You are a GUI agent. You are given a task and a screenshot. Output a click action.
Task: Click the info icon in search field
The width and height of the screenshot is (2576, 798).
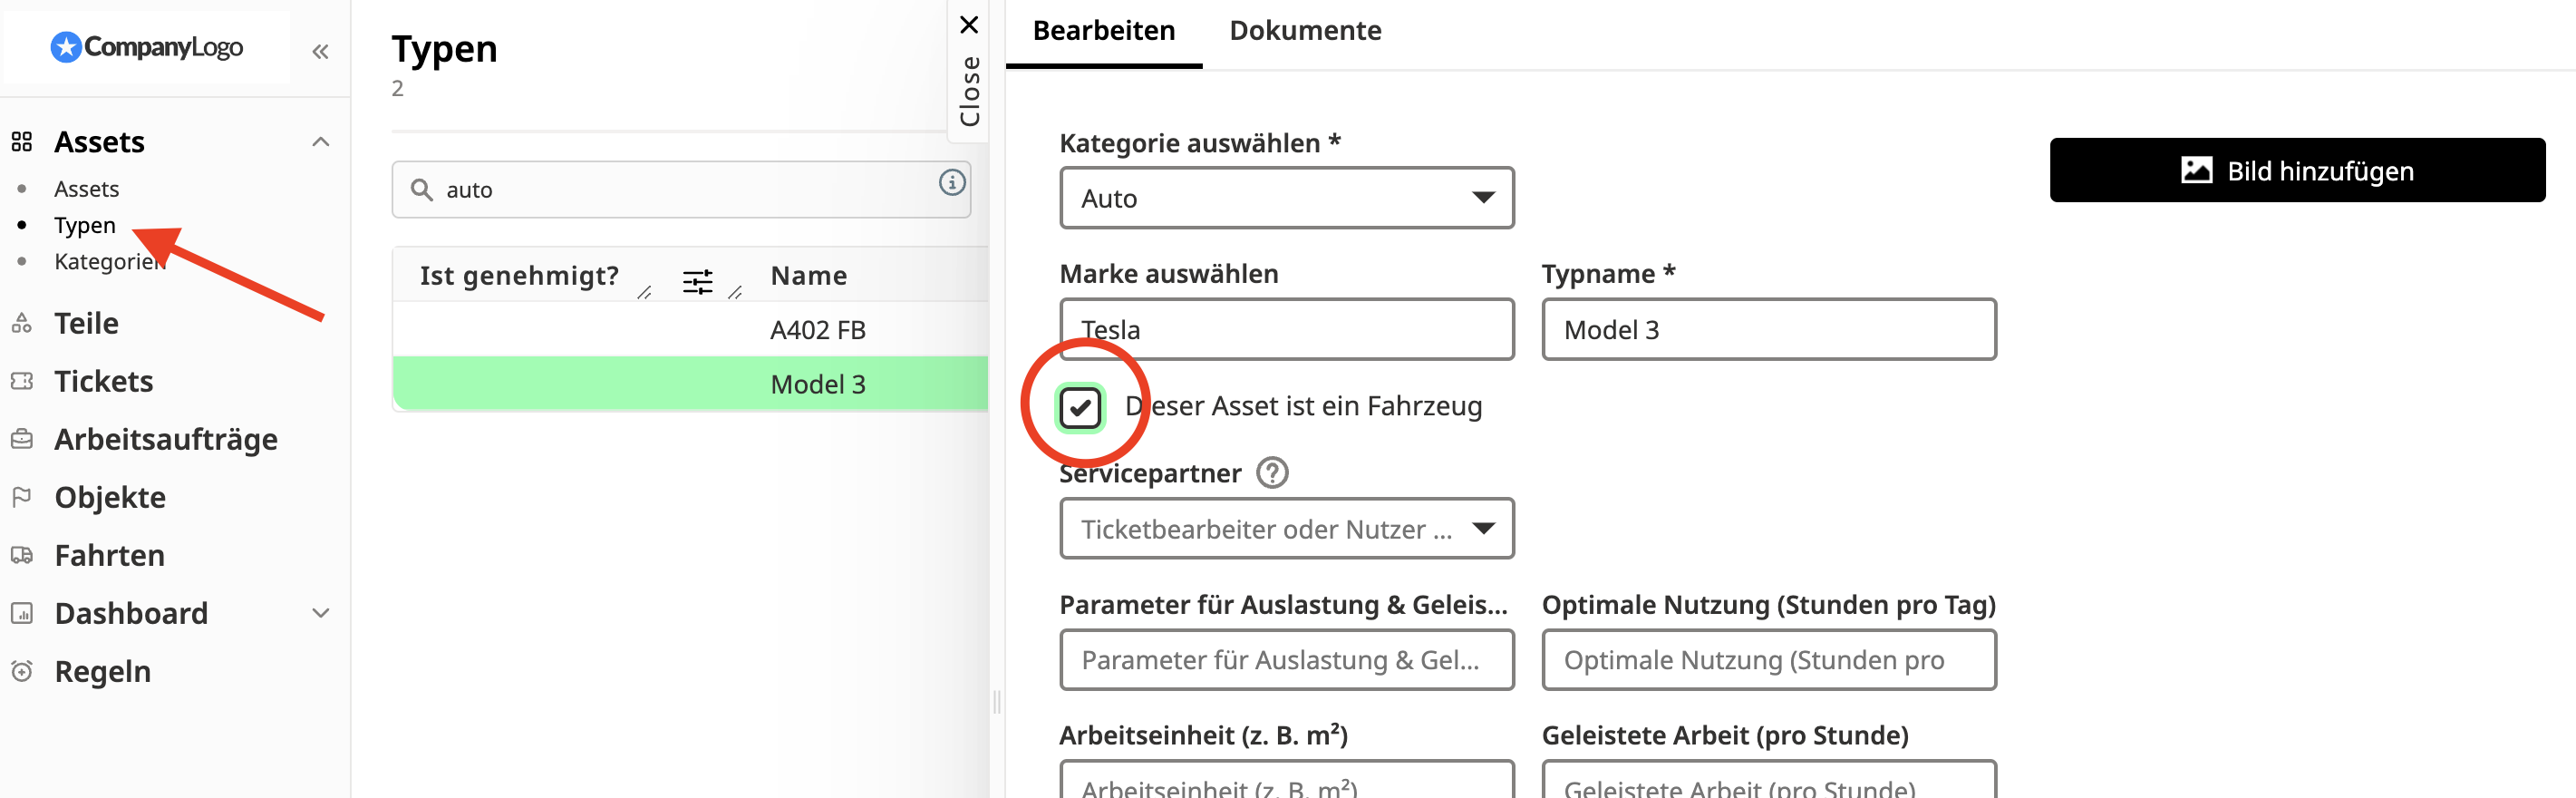(951, 182)
